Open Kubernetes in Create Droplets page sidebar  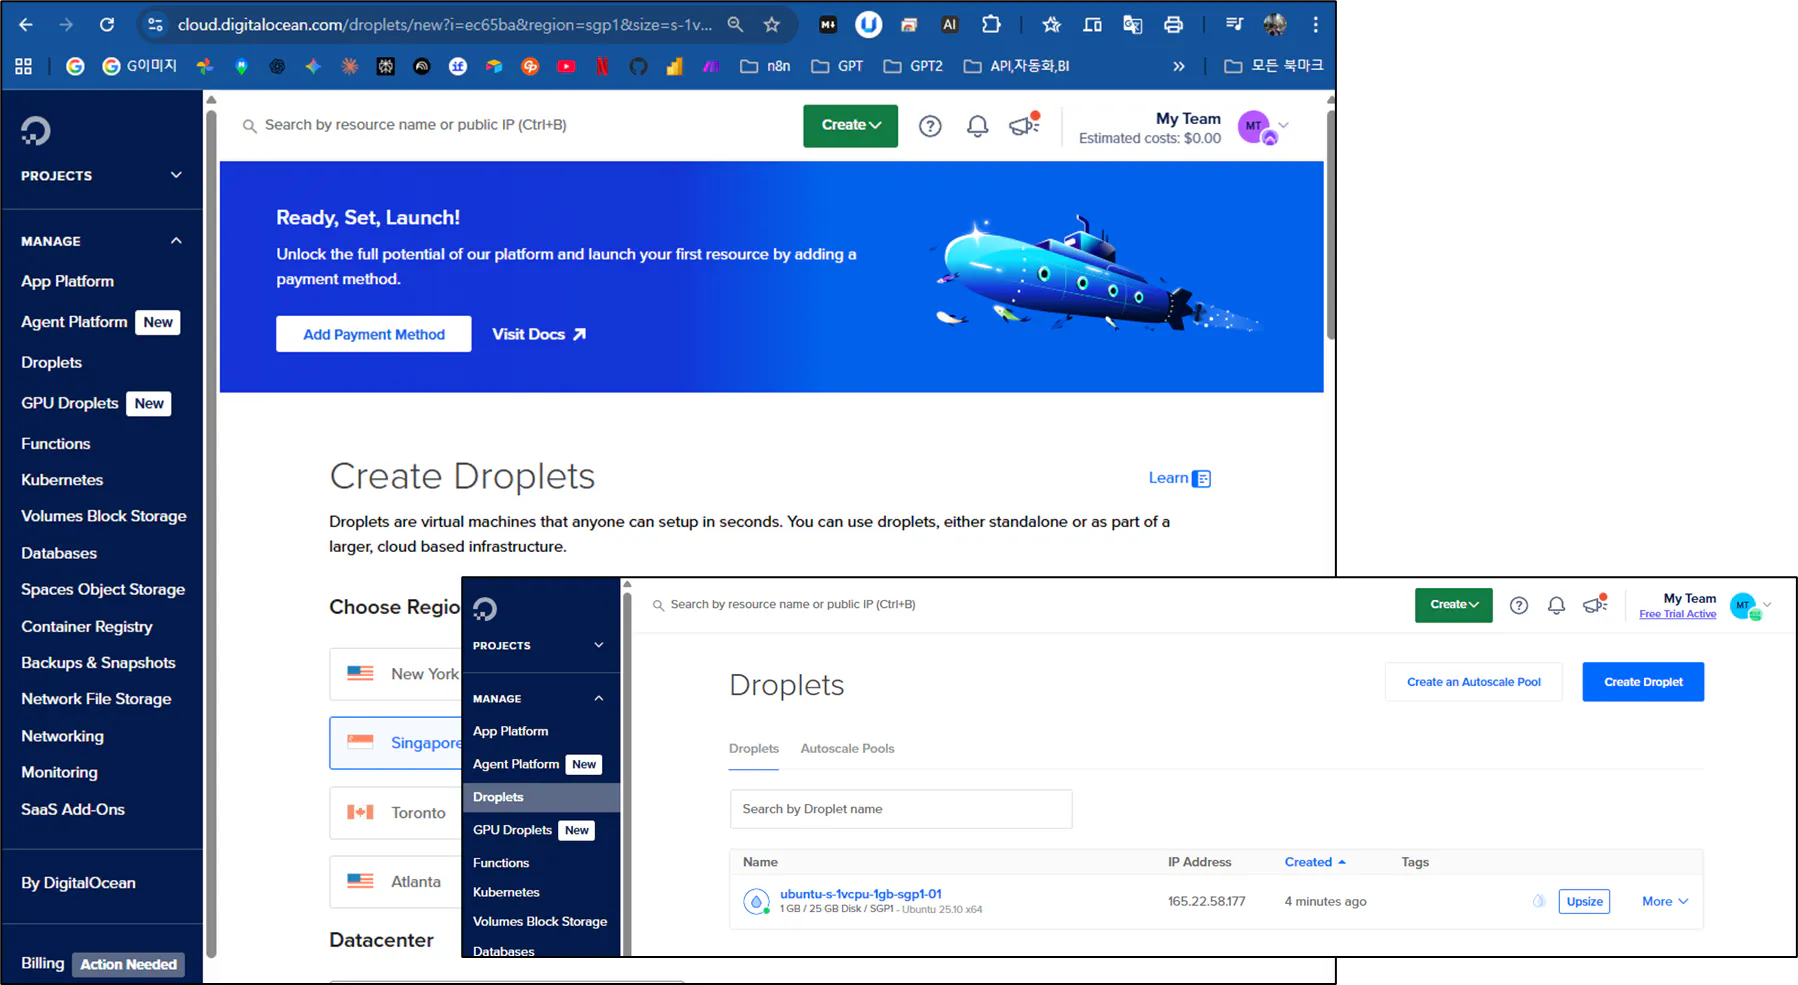(62, 480)
